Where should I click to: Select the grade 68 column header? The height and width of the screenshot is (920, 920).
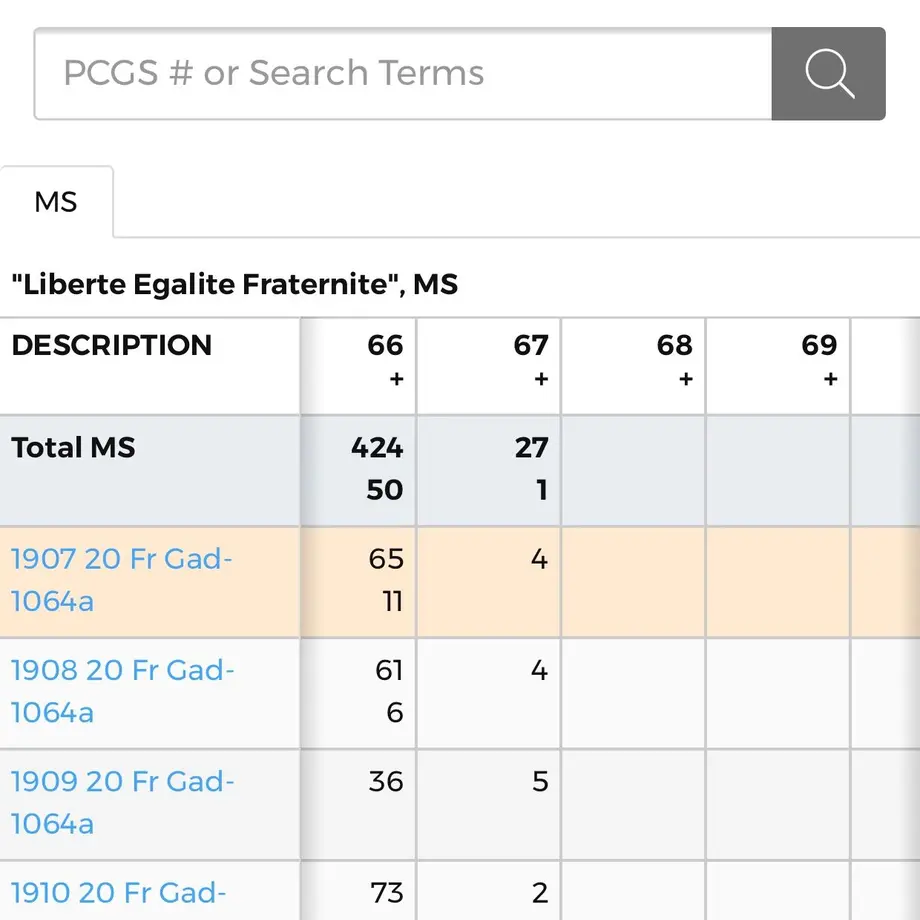pos(675,345)
